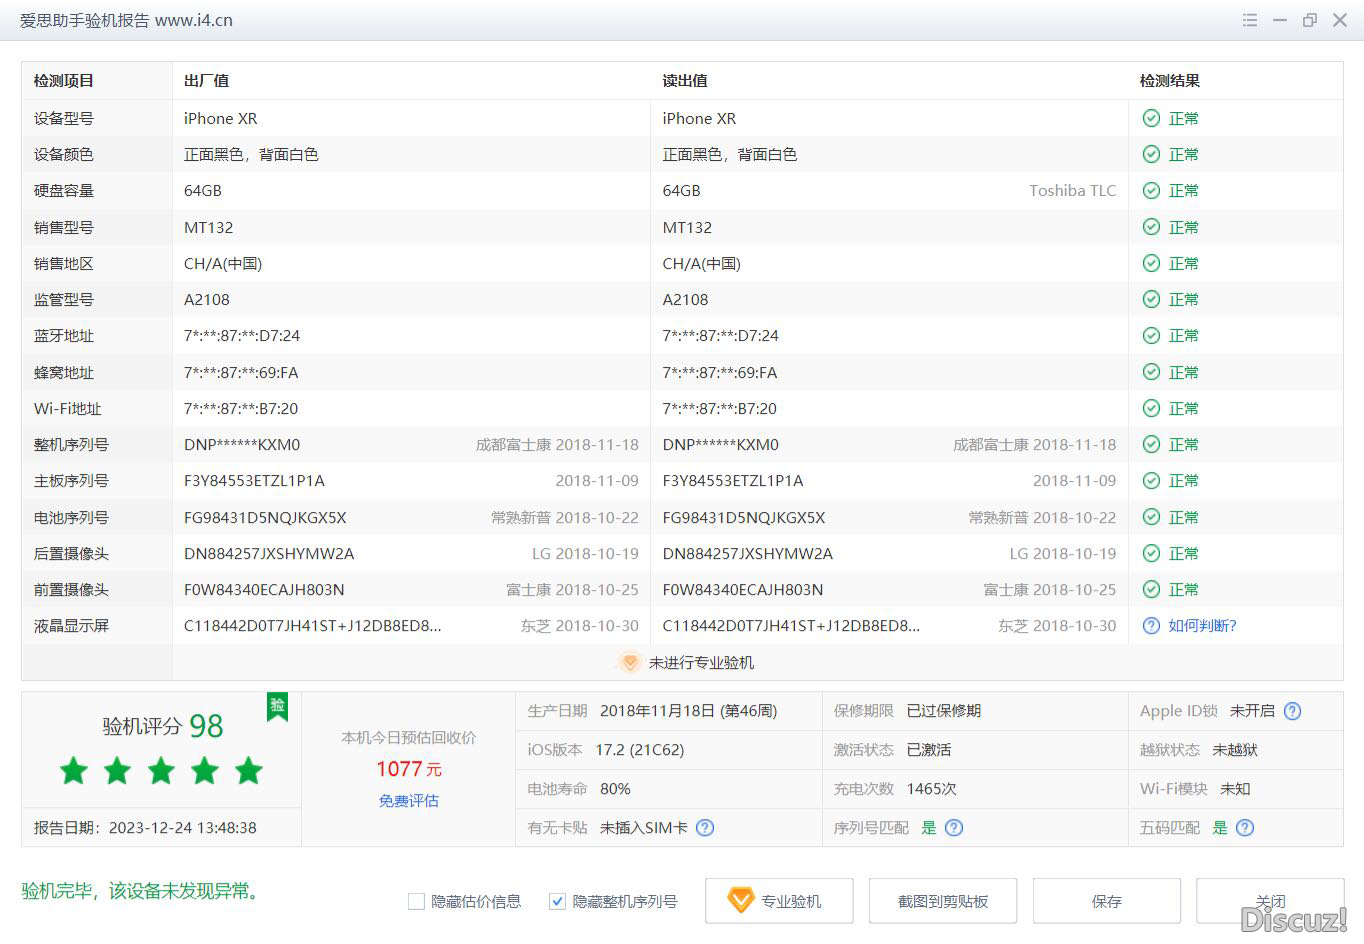Viewport: 1364px width, 944px height.
Task: Click the 已过保修期 warranty status
Action: click(x=943, y=711)
